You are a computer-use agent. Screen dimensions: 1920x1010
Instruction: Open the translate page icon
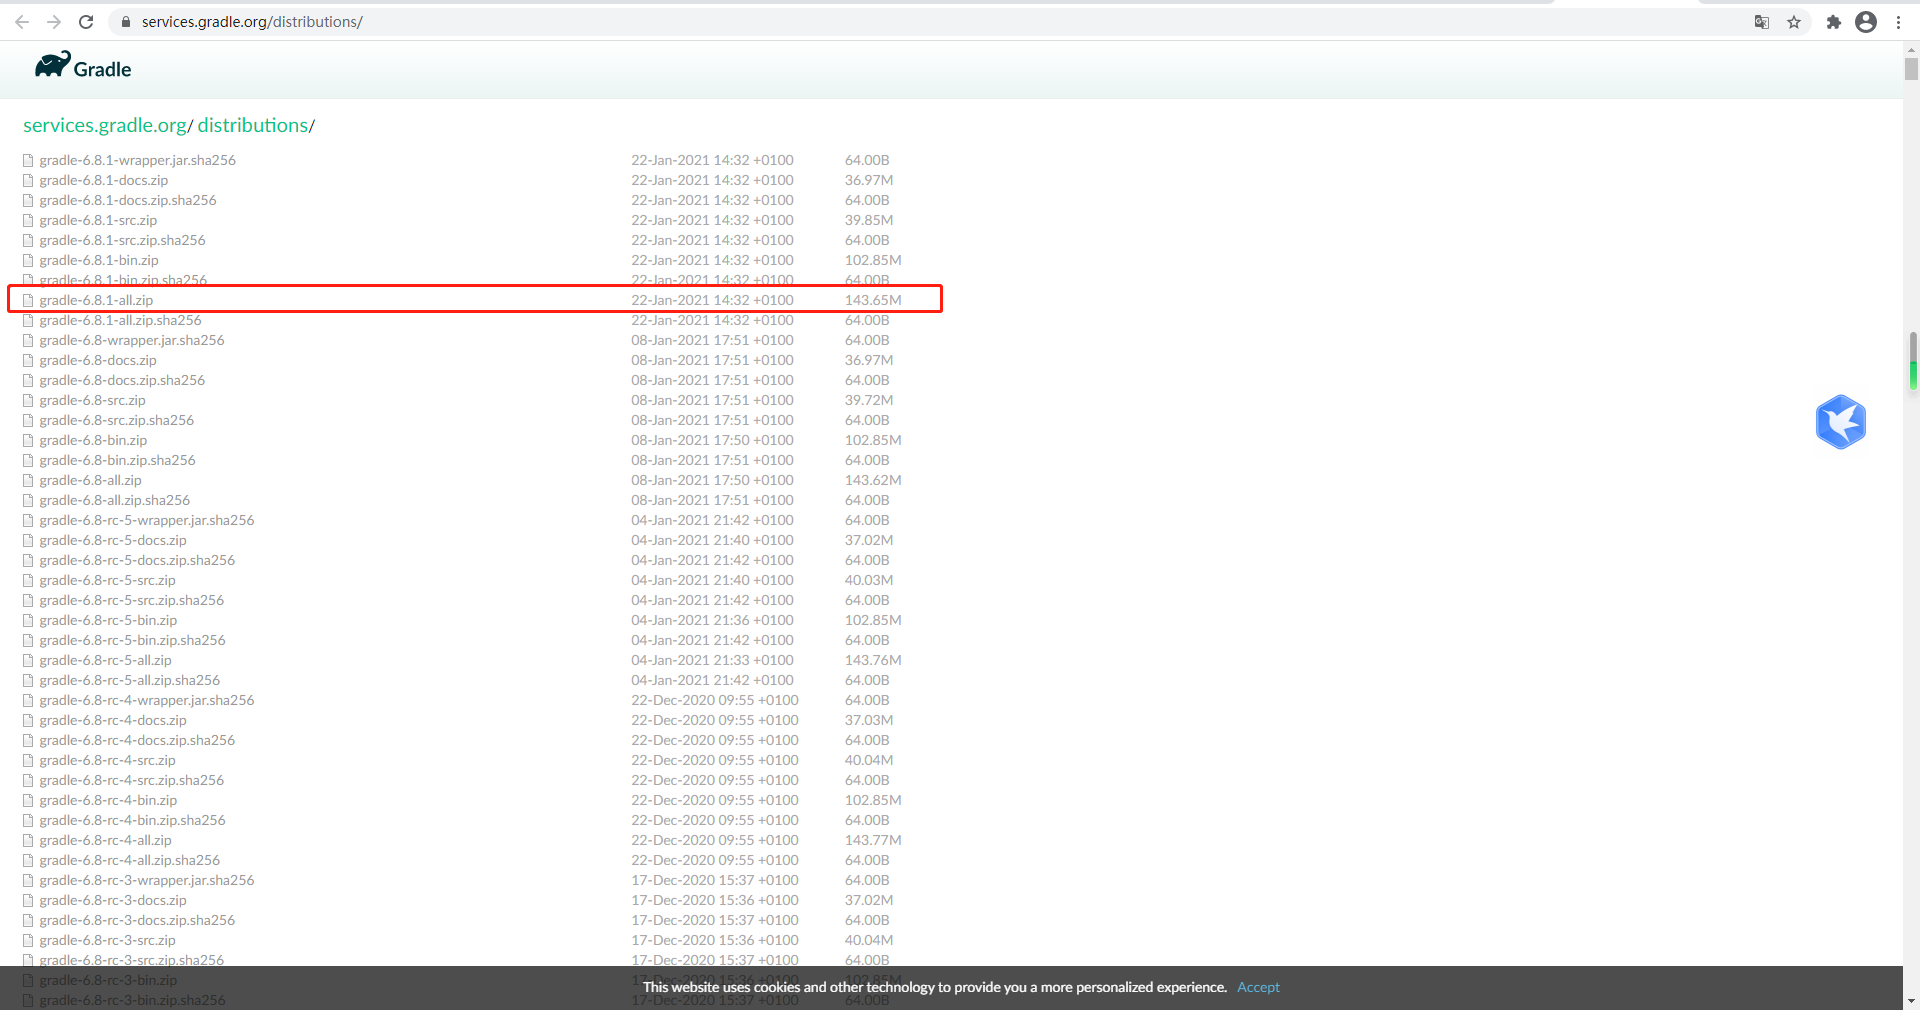pyautogui.click(x=1762, y=22)
